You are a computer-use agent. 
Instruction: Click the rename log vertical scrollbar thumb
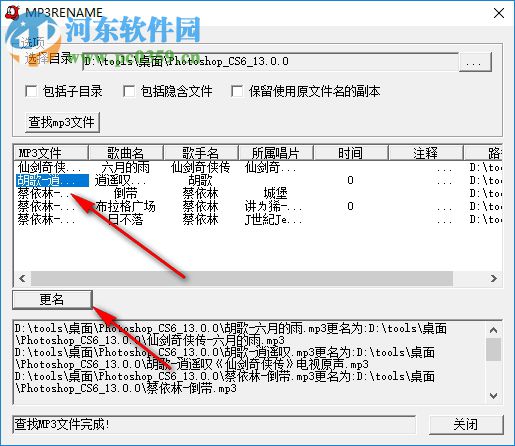[x=493, y=350]
